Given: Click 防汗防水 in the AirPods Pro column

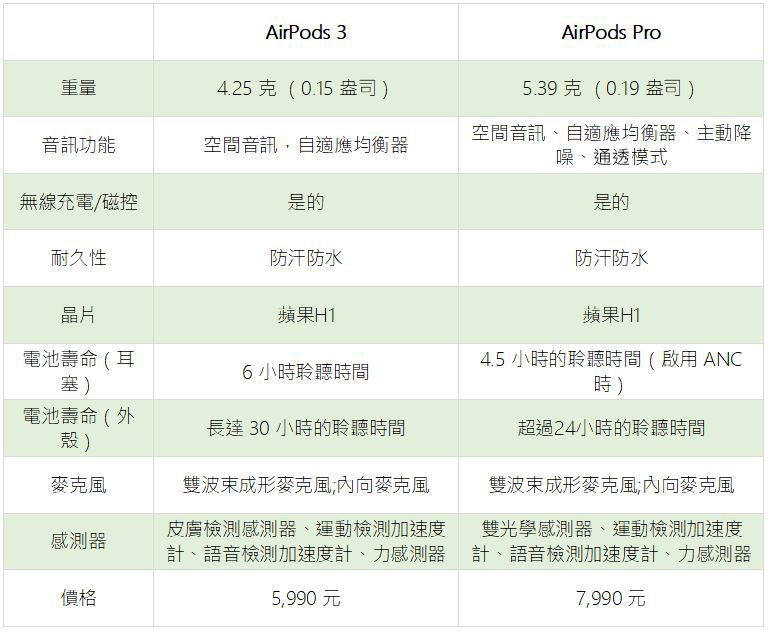Looking at the screenshot, I should (611, 258).
